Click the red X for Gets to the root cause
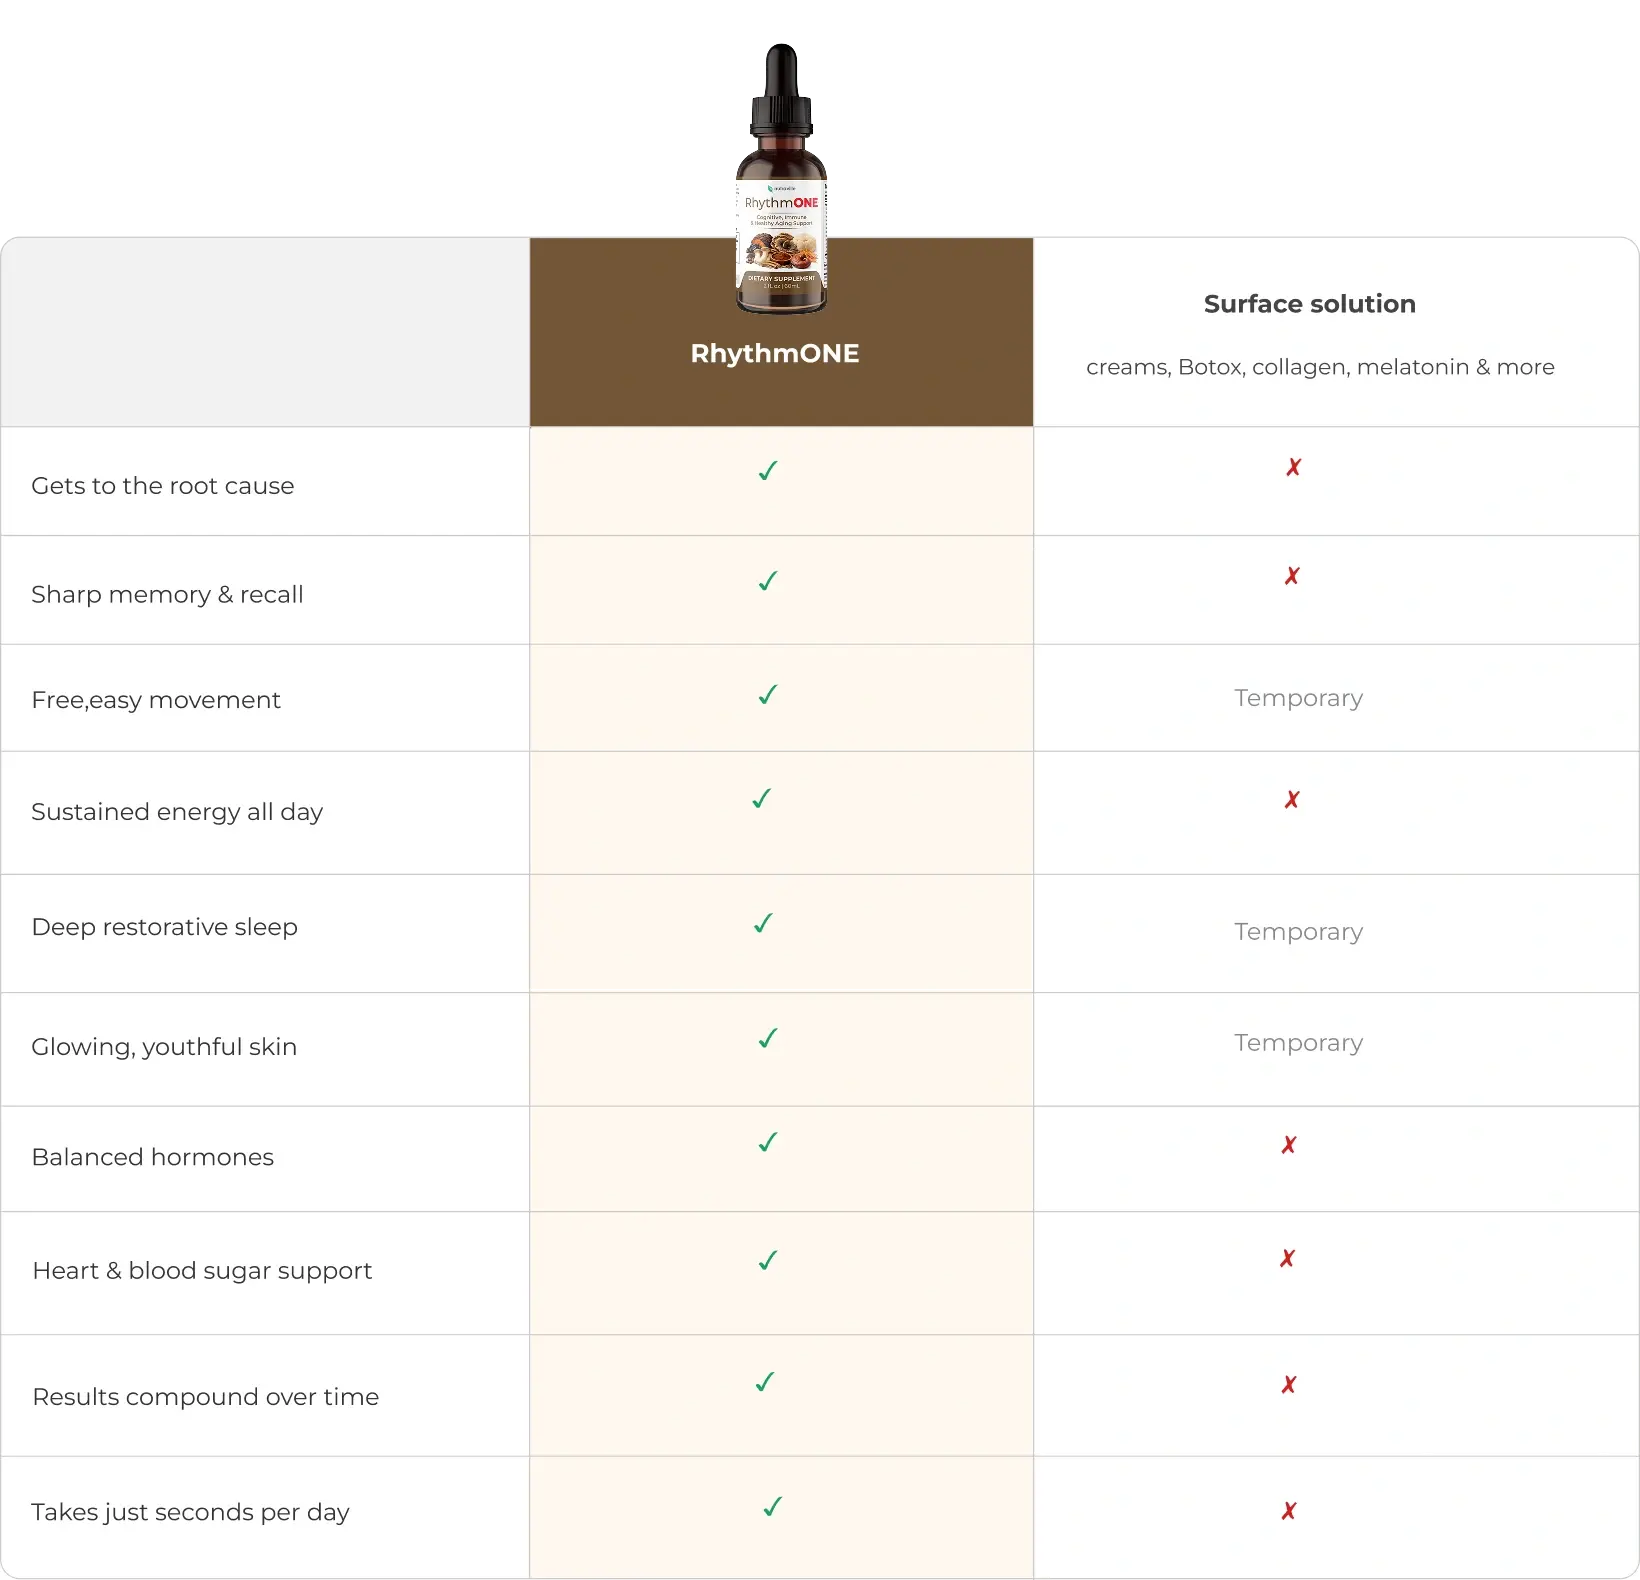1640x1580 pixels. [1294, 467]
